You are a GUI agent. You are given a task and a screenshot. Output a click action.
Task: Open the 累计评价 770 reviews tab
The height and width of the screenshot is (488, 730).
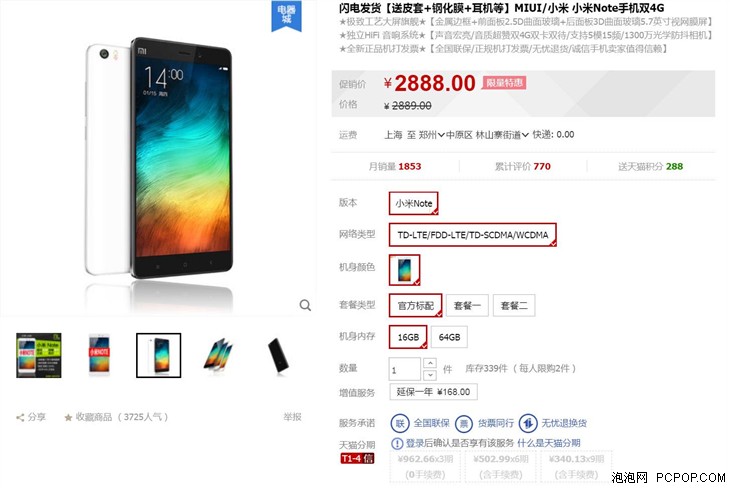point(522,166)
